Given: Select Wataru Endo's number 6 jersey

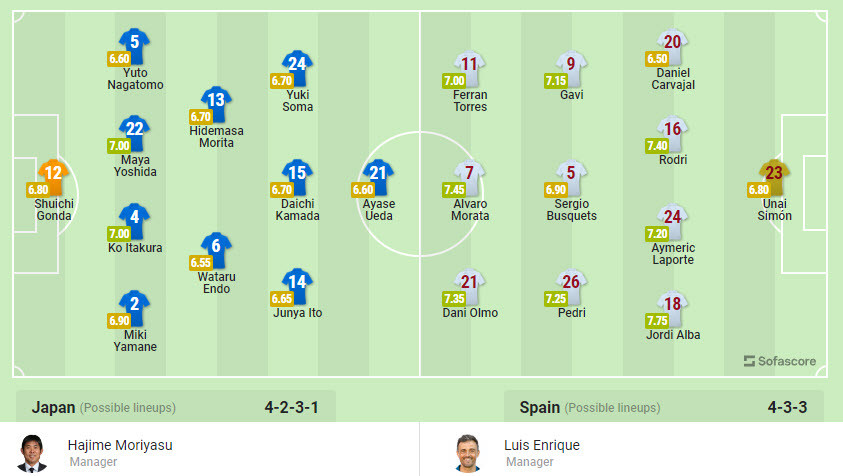Looking at the screenshot, I should coord(216,247).
